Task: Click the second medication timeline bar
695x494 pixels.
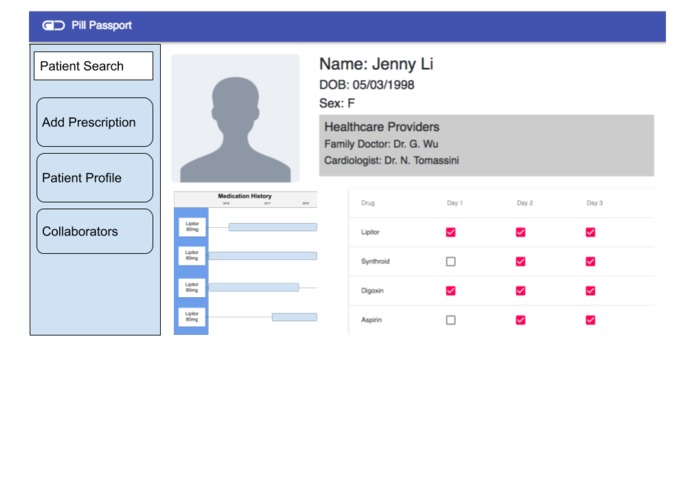Action: (x=263, y=256)
